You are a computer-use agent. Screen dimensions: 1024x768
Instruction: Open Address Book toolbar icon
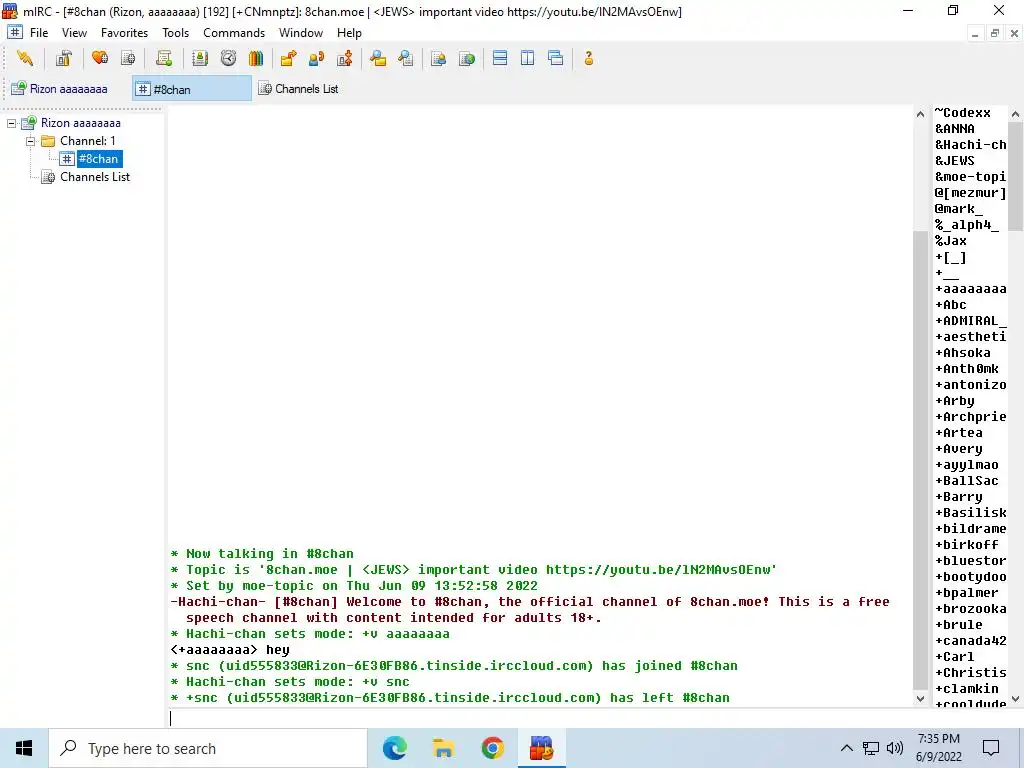200,58
